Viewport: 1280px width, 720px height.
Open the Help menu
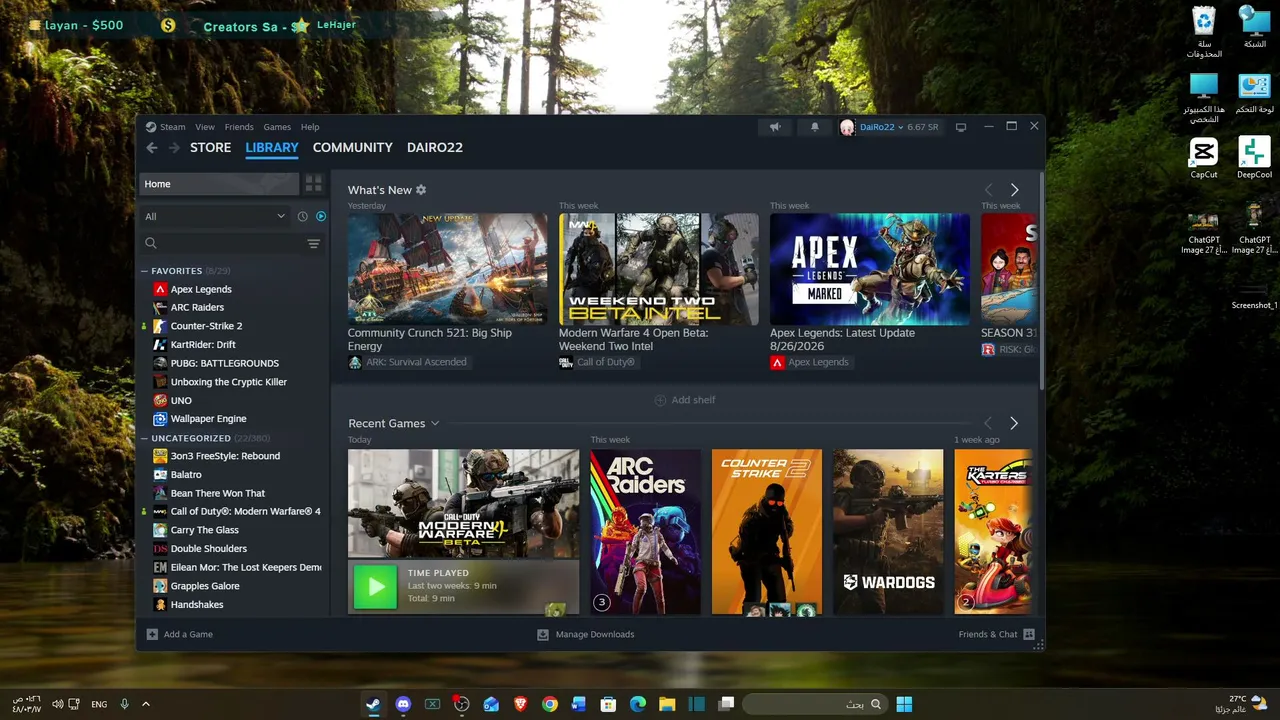(x=310, y=127)
